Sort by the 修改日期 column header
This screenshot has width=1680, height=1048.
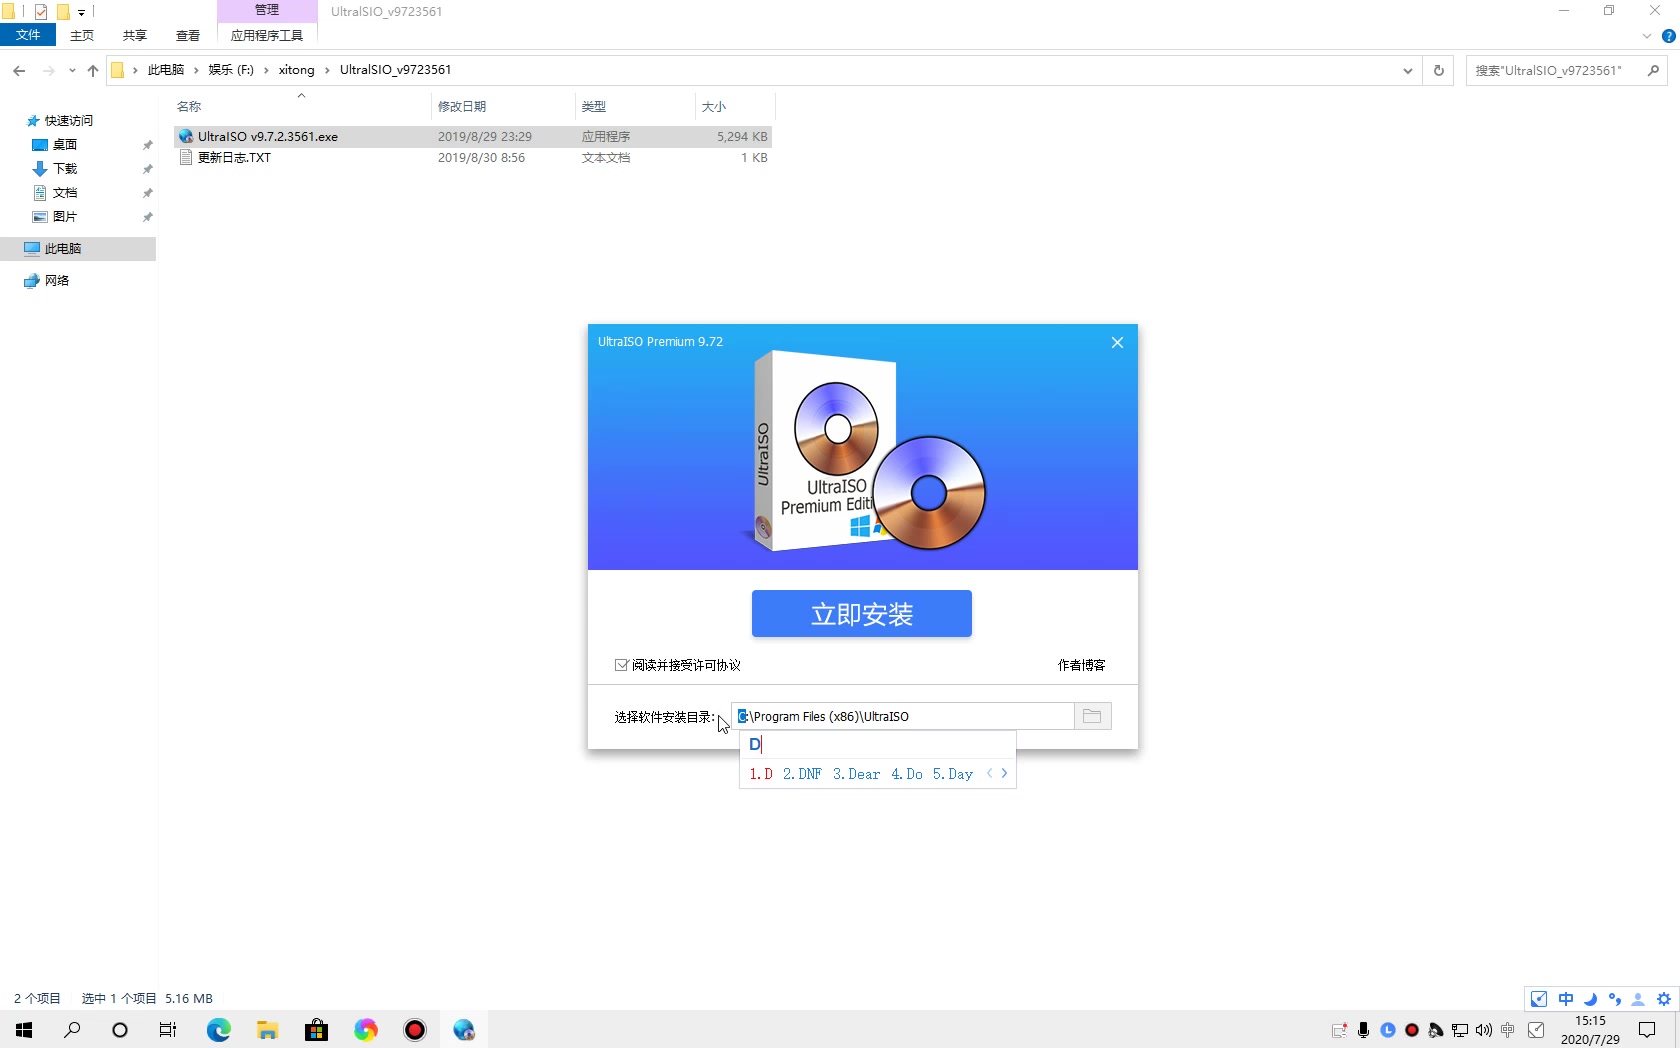pyautogui.click(x=504, y=106)
